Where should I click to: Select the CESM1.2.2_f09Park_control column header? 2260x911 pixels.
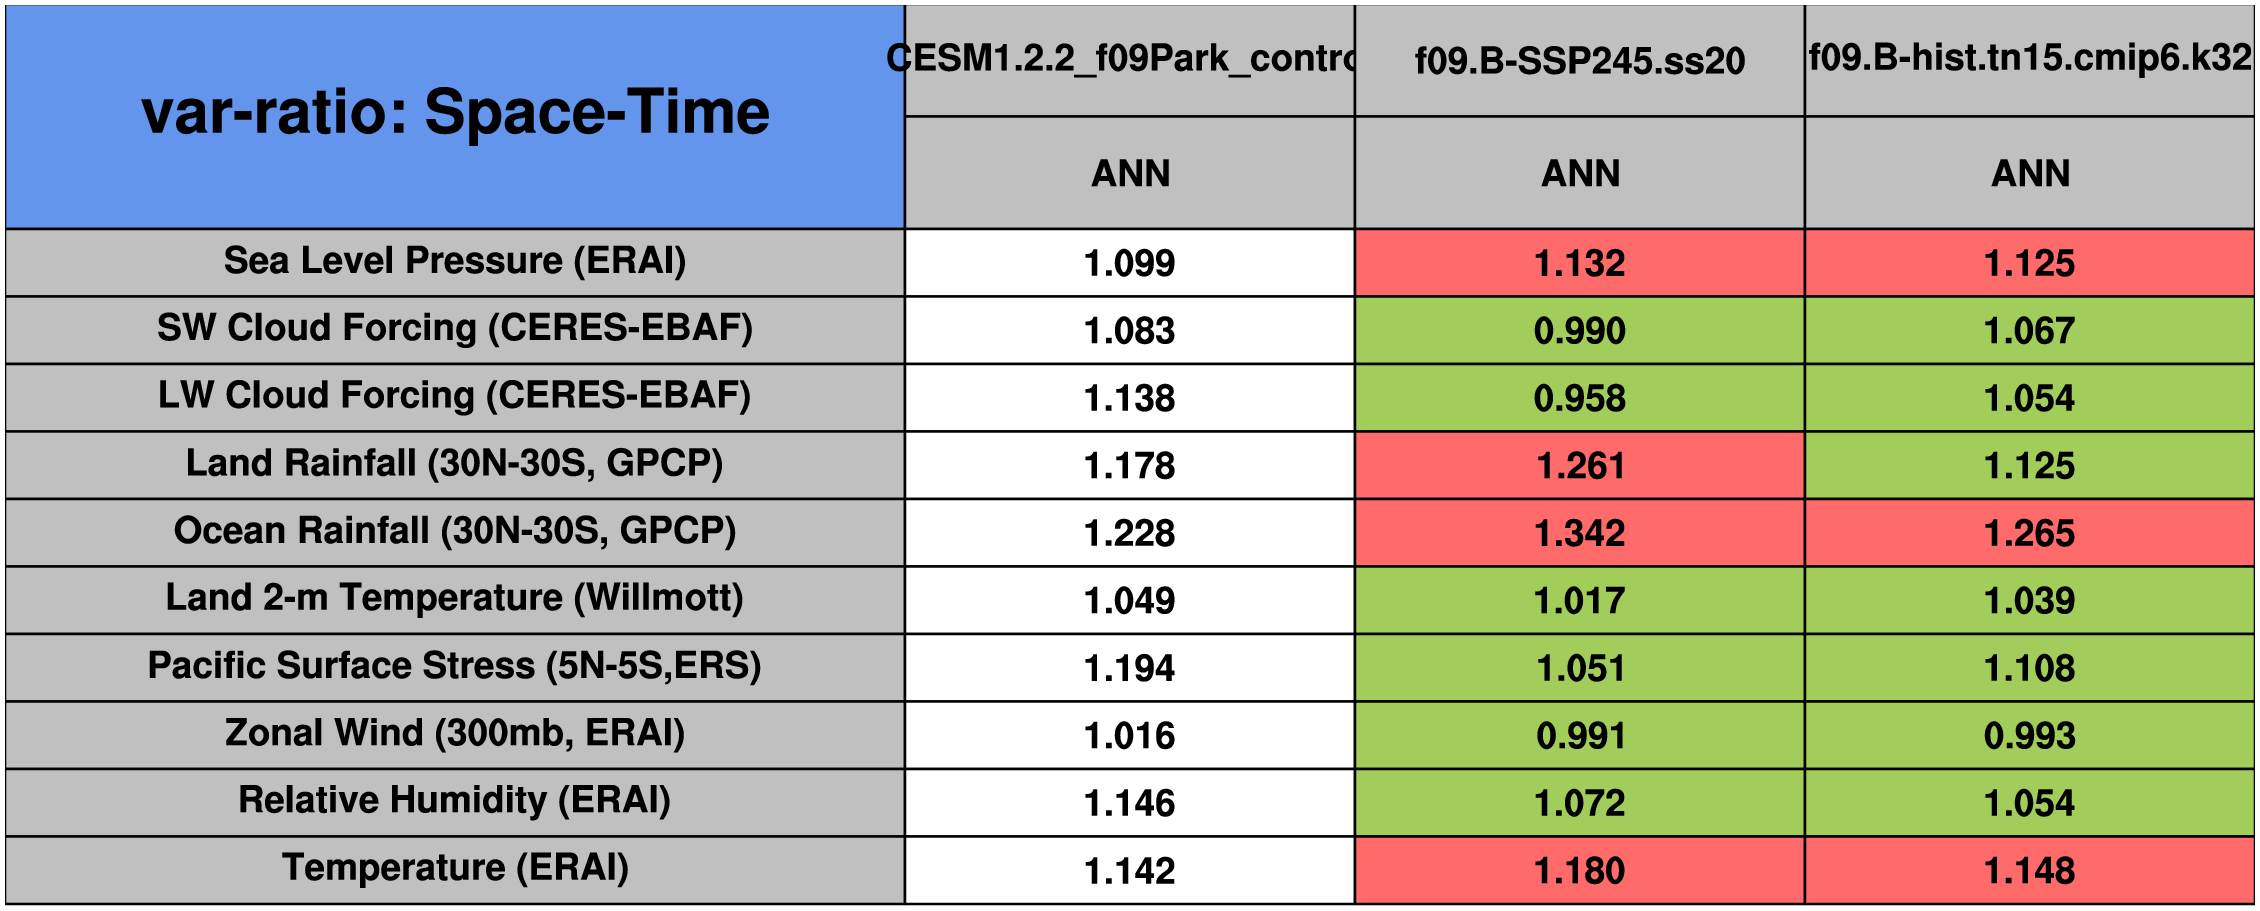pos(1129,59)
